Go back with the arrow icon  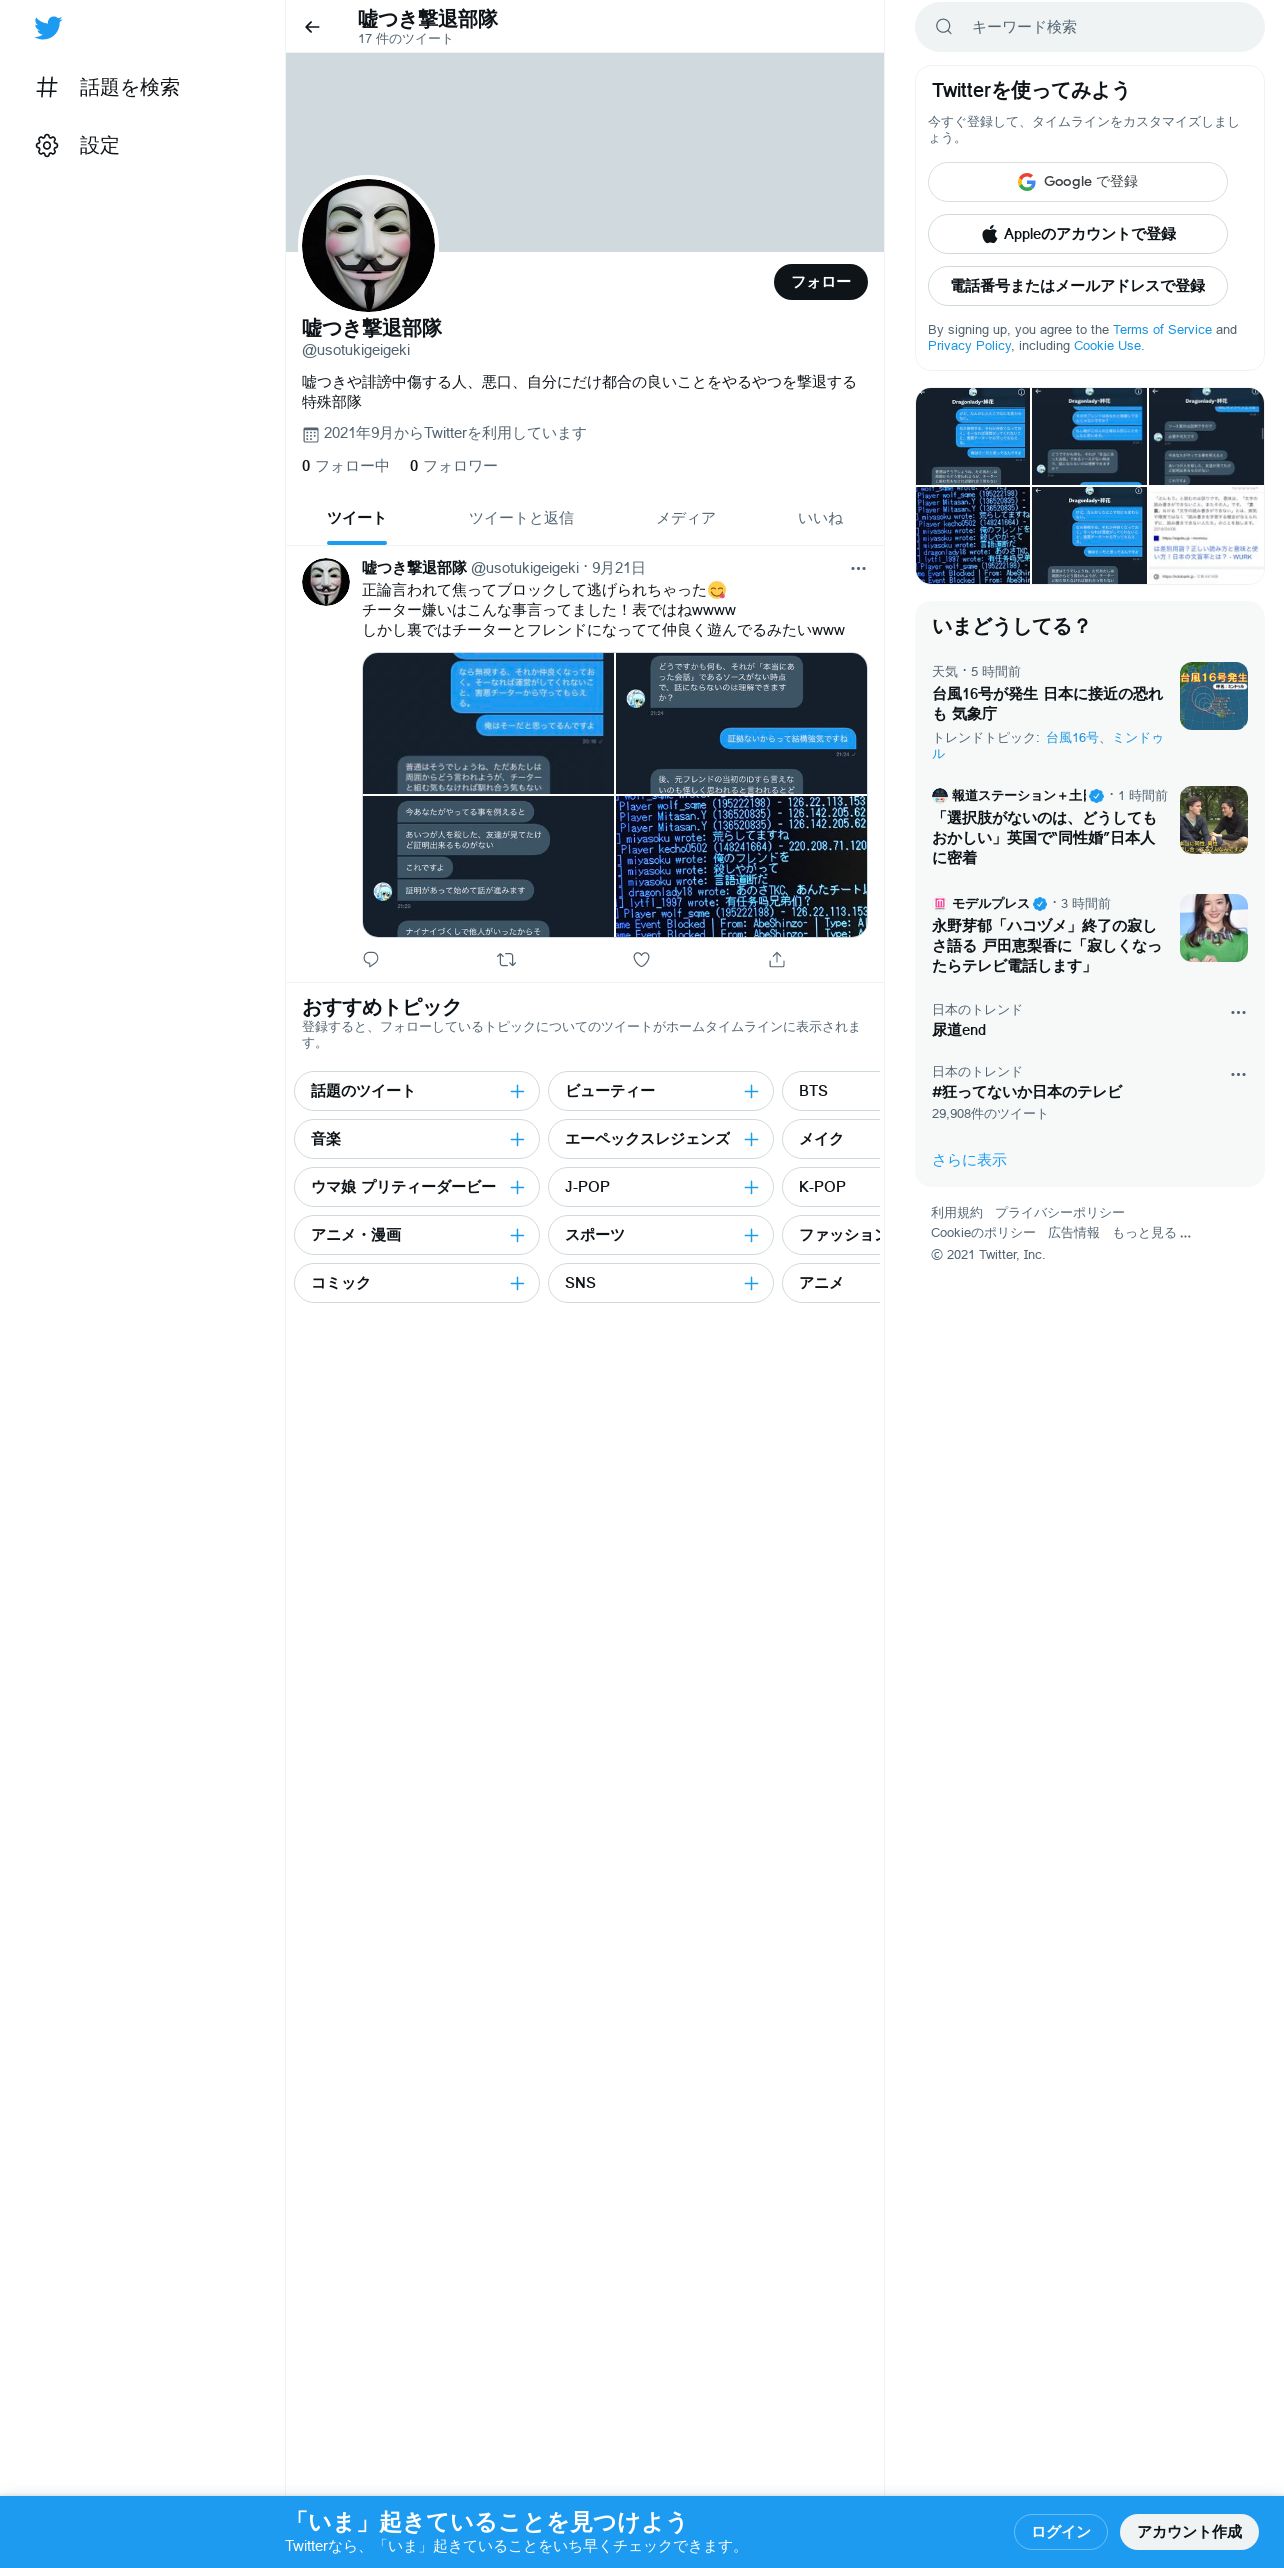point(312,27)
